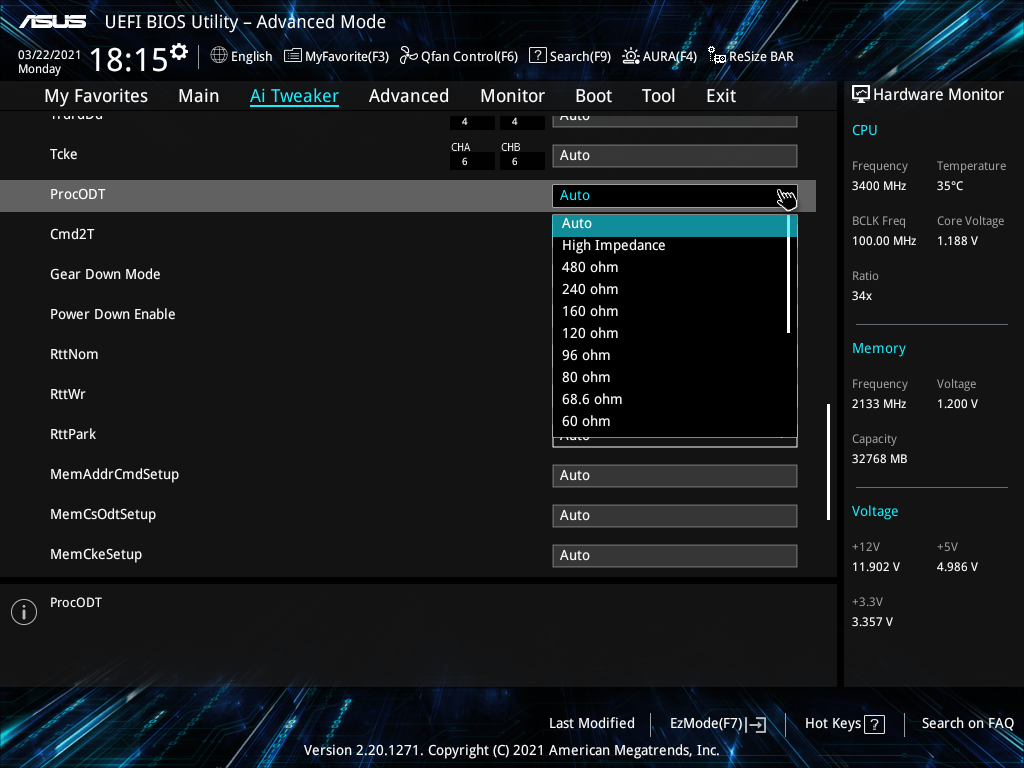Pick 60 ohm from the list
Image resolution: width=1024 pixels, height=768 pixels.
[670, 421]
